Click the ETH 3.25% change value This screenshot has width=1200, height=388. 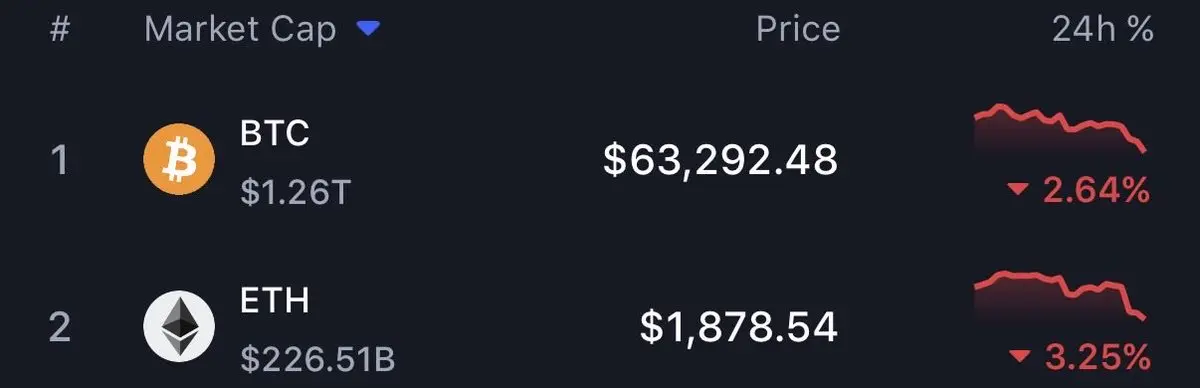click(1096, 356)
